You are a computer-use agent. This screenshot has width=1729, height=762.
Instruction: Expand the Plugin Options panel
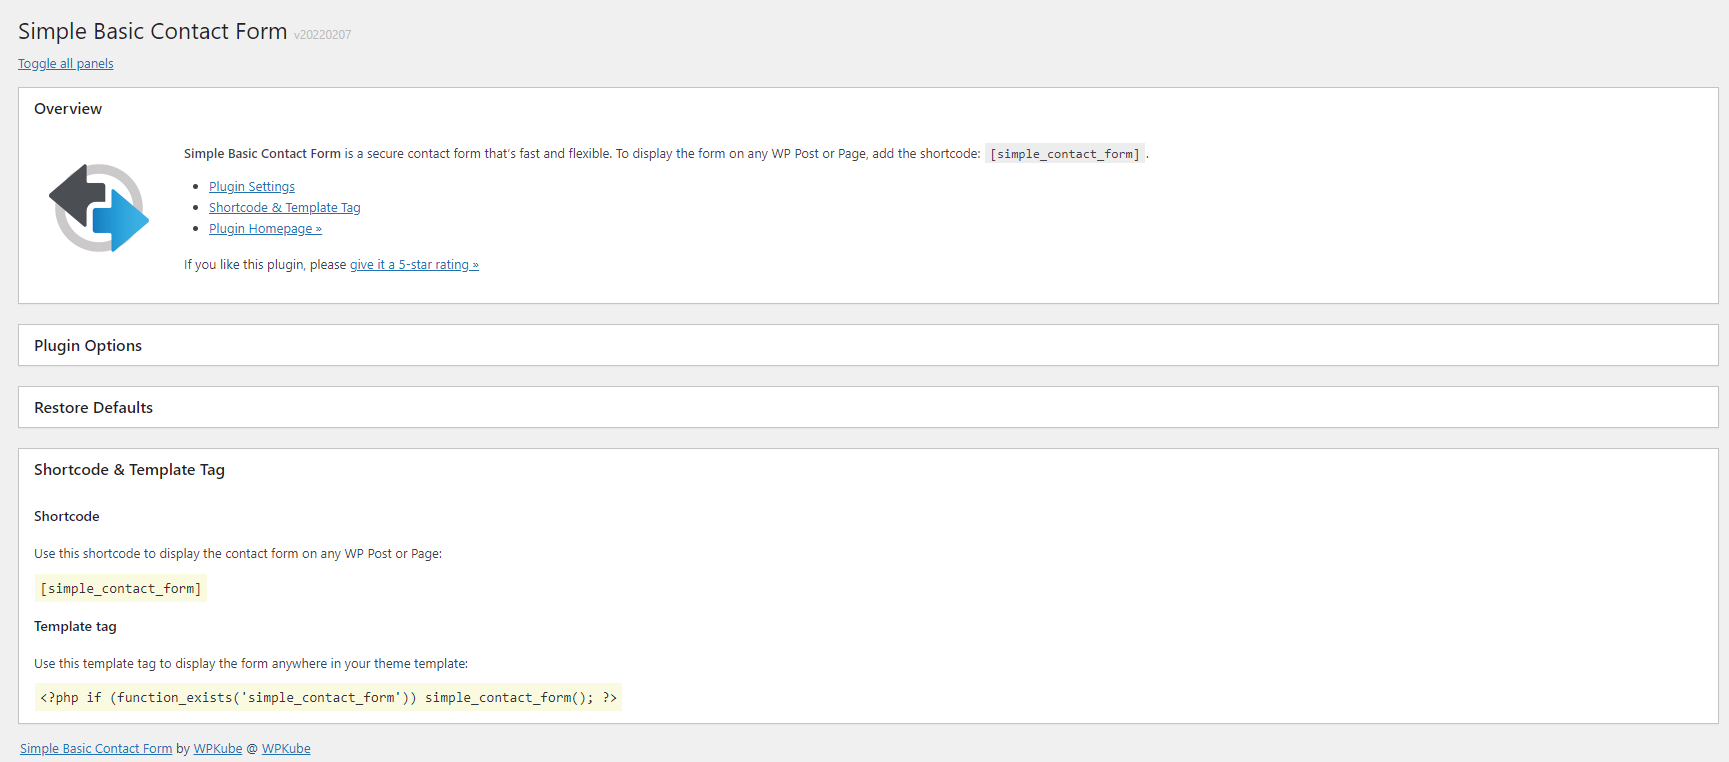tap(868, 345)
